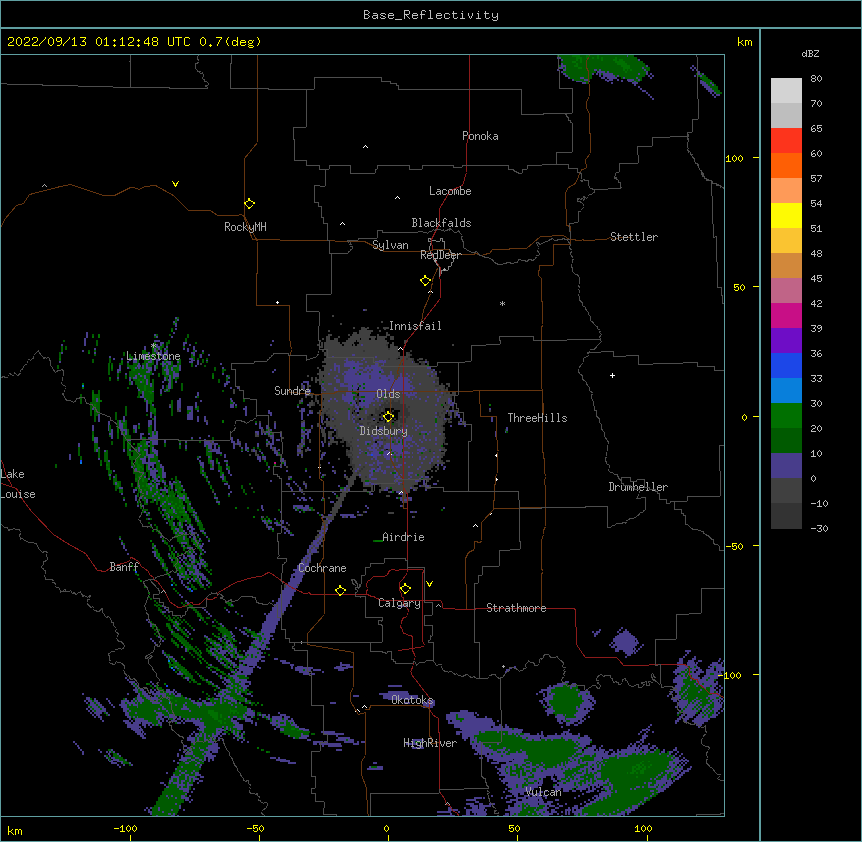The height and width of the screenshot is (842, 862).
Task: Click the Strathmore label
Action: tap(516, 608)
